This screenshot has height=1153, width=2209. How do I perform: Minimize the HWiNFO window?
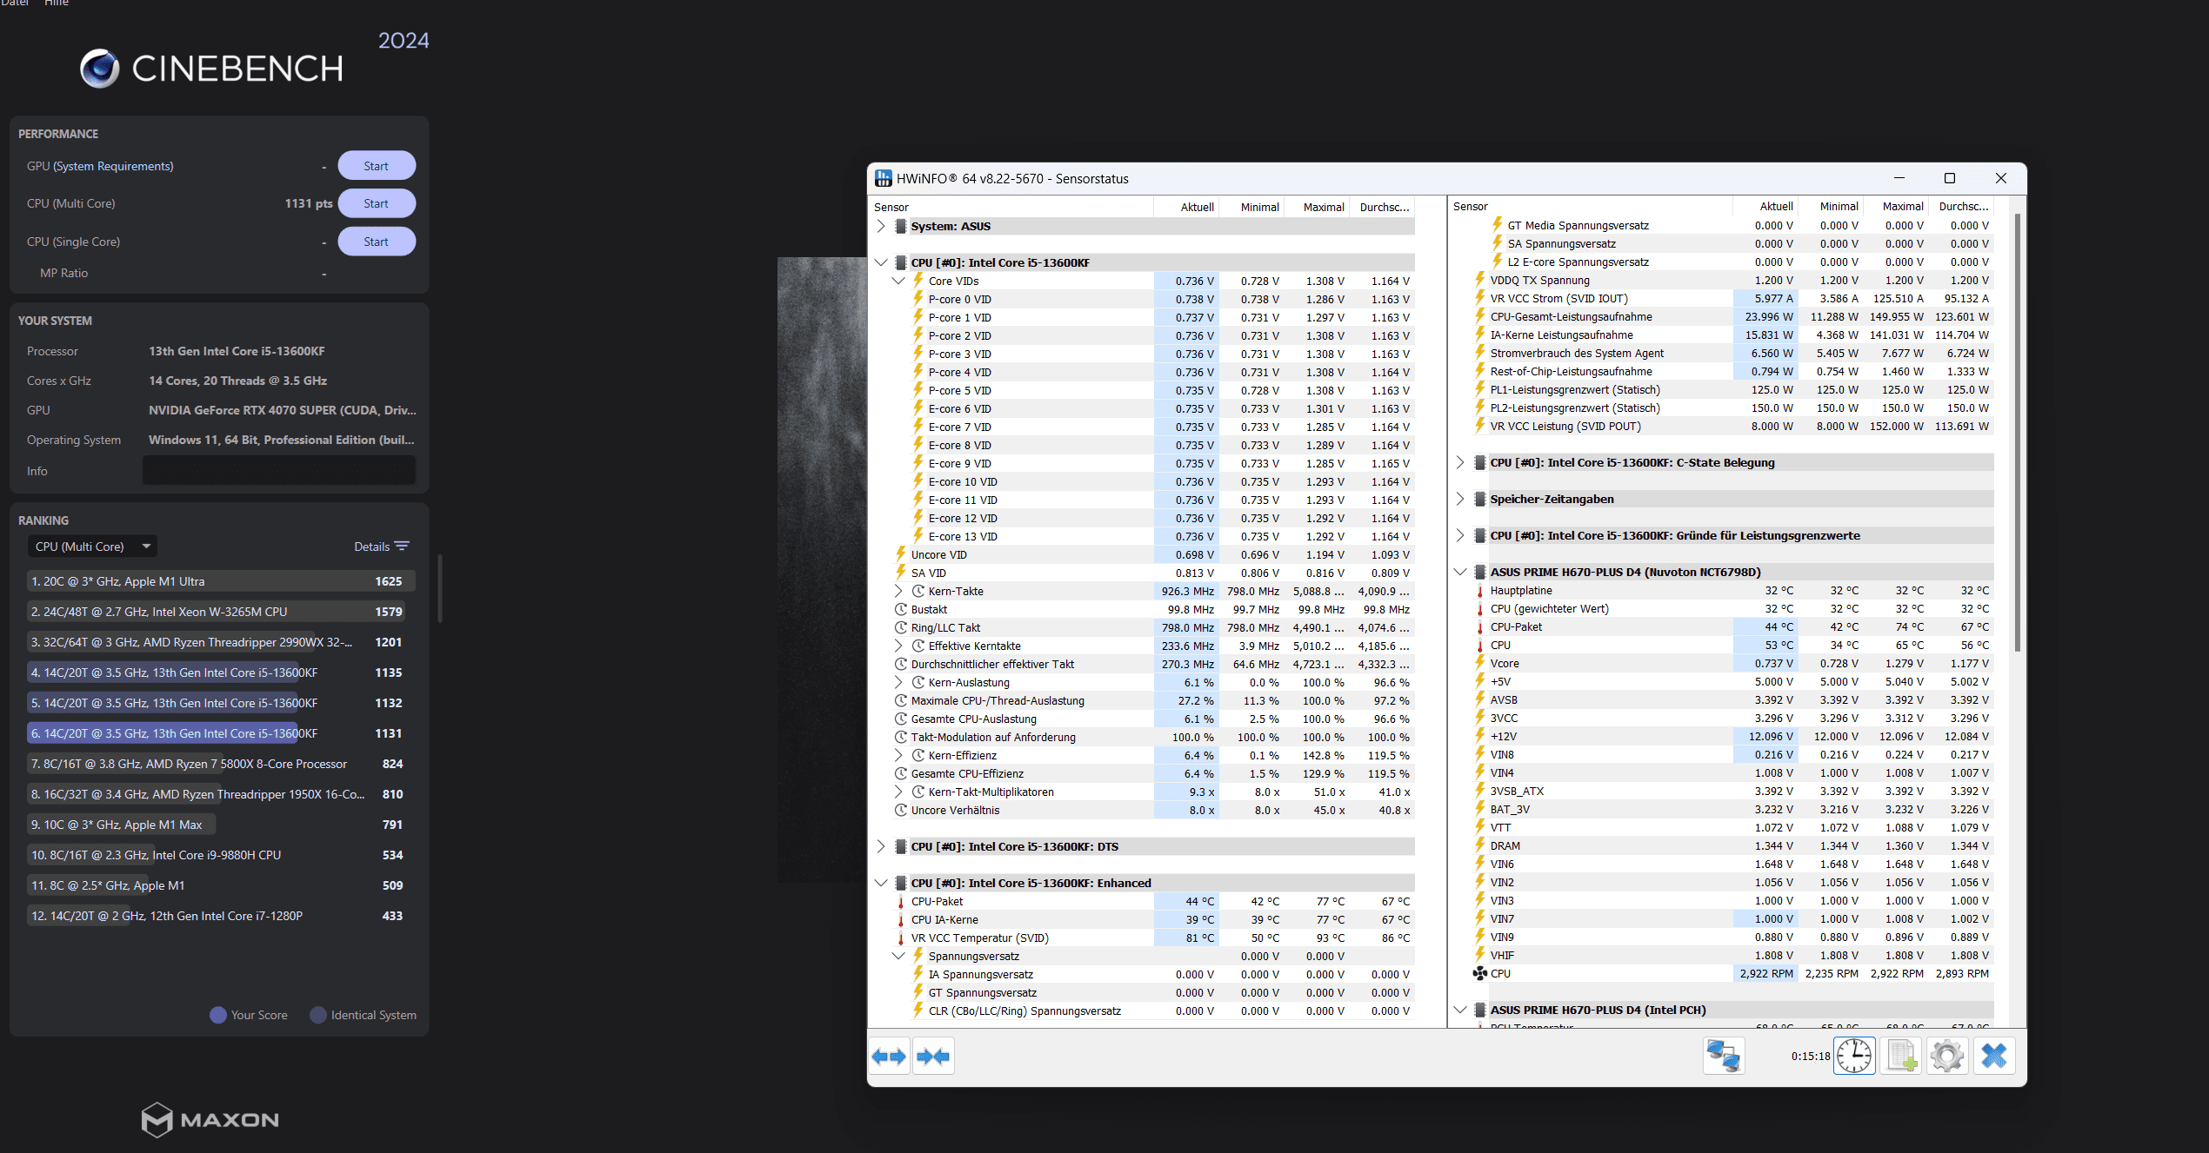coord(1899,178)
